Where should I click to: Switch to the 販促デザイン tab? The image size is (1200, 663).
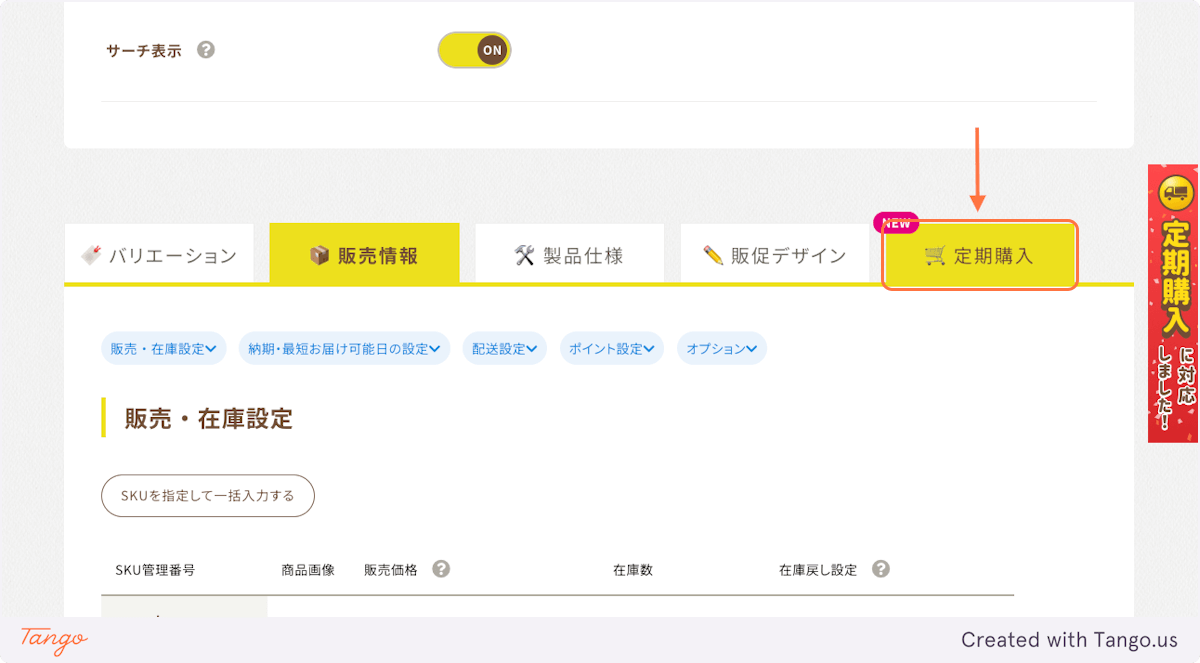775,255
